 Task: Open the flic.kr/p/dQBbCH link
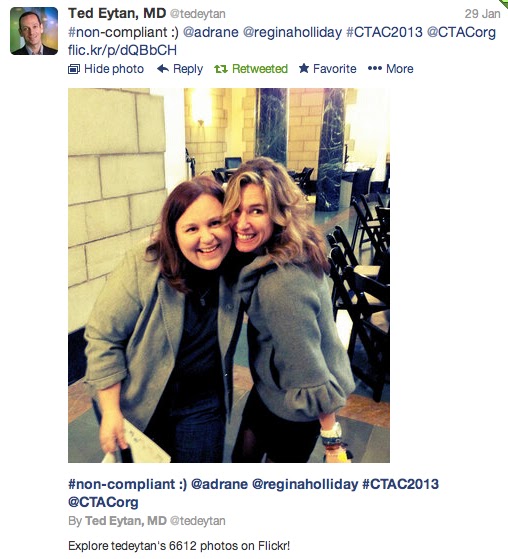(122, 50)
